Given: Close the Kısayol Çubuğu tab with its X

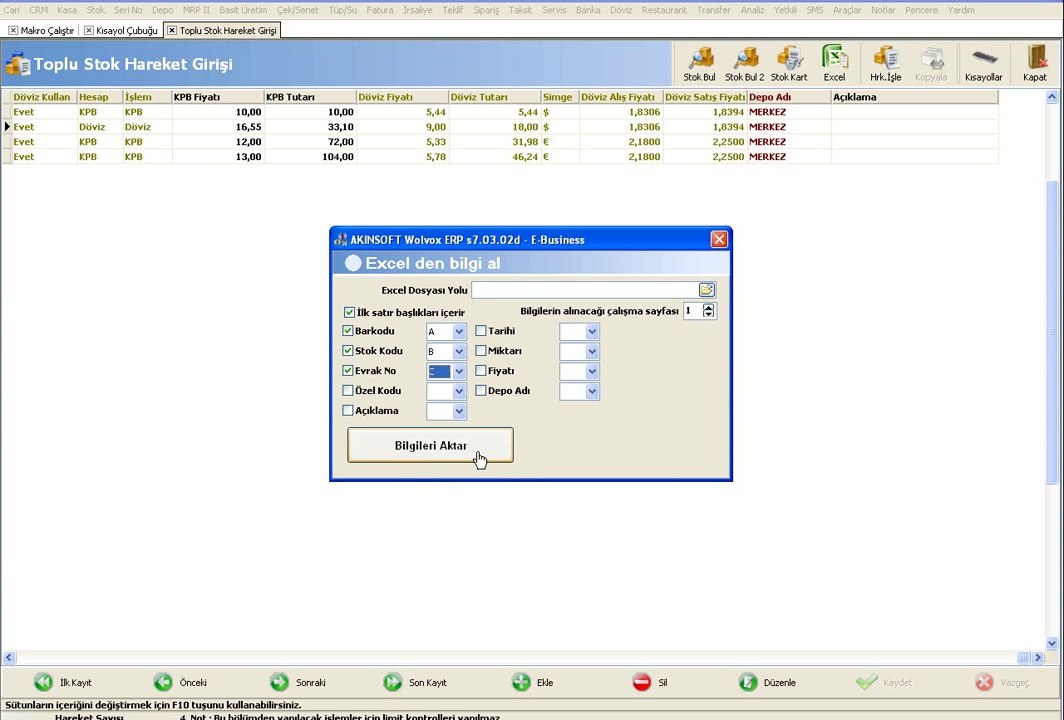Looking at the screenshot, I should [x=89, y=31].
